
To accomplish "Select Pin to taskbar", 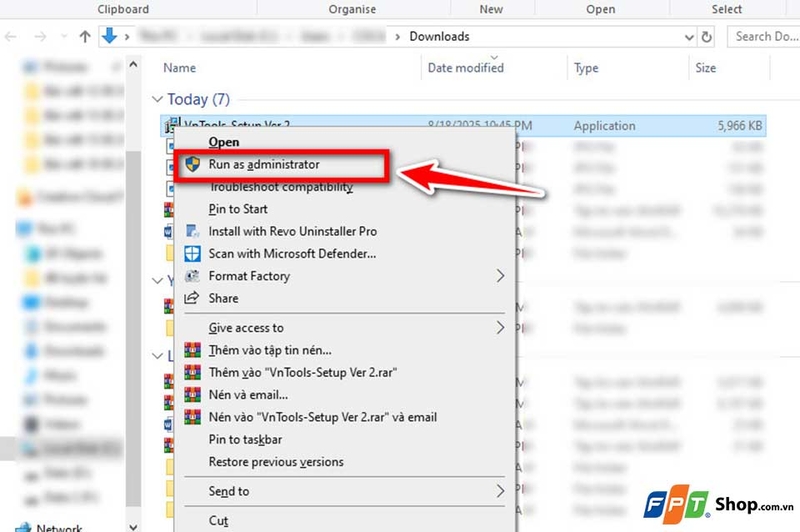I will (x=245, y=440).
